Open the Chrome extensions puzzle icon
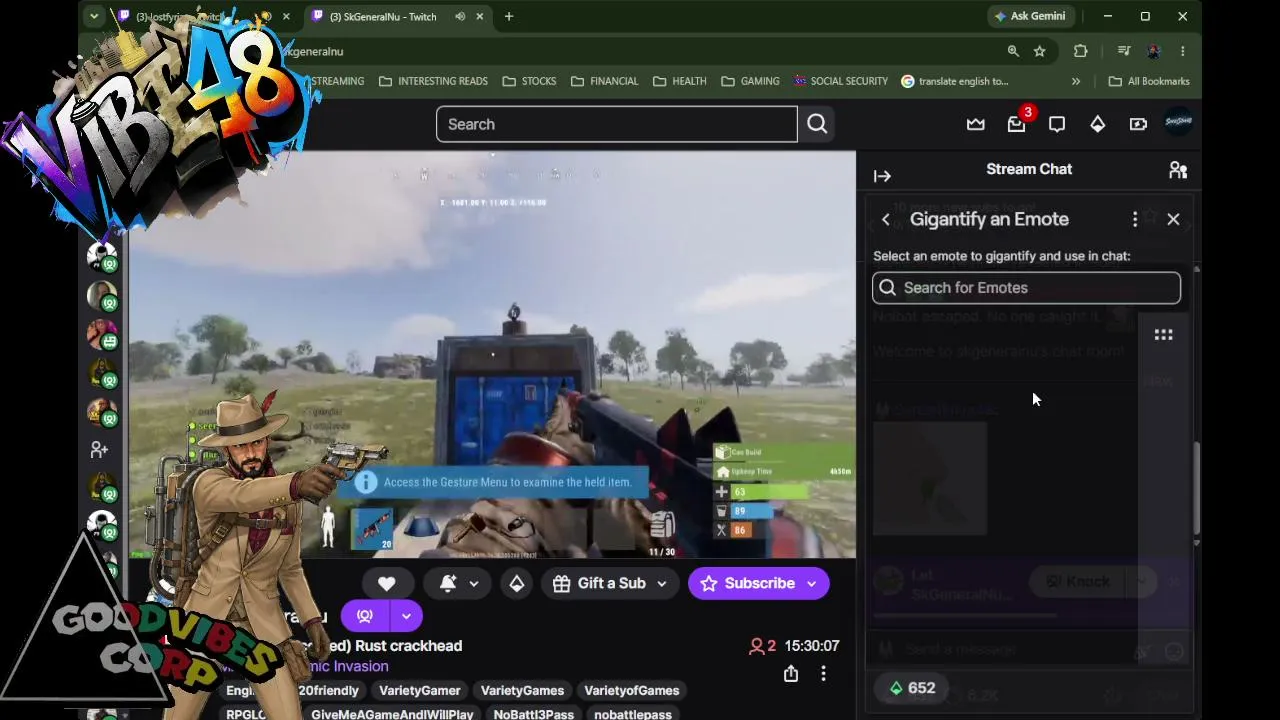This screenshot has height=720, width=1280. tap(1081, 51)
